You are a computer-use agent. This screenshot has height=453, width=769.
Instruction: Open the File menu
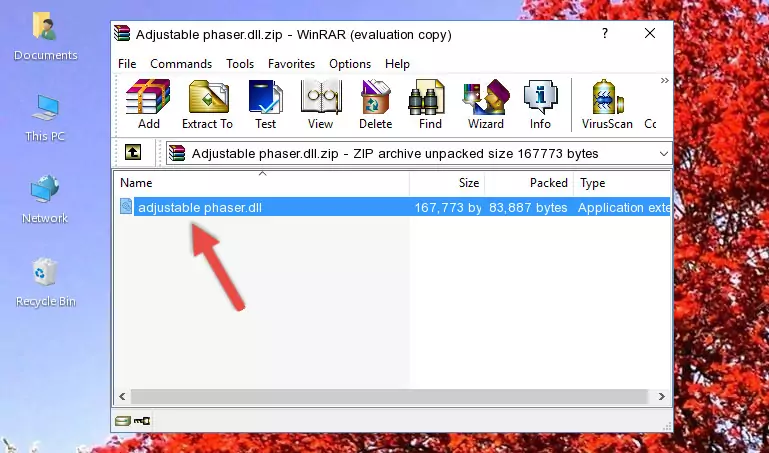coord(127,64)
